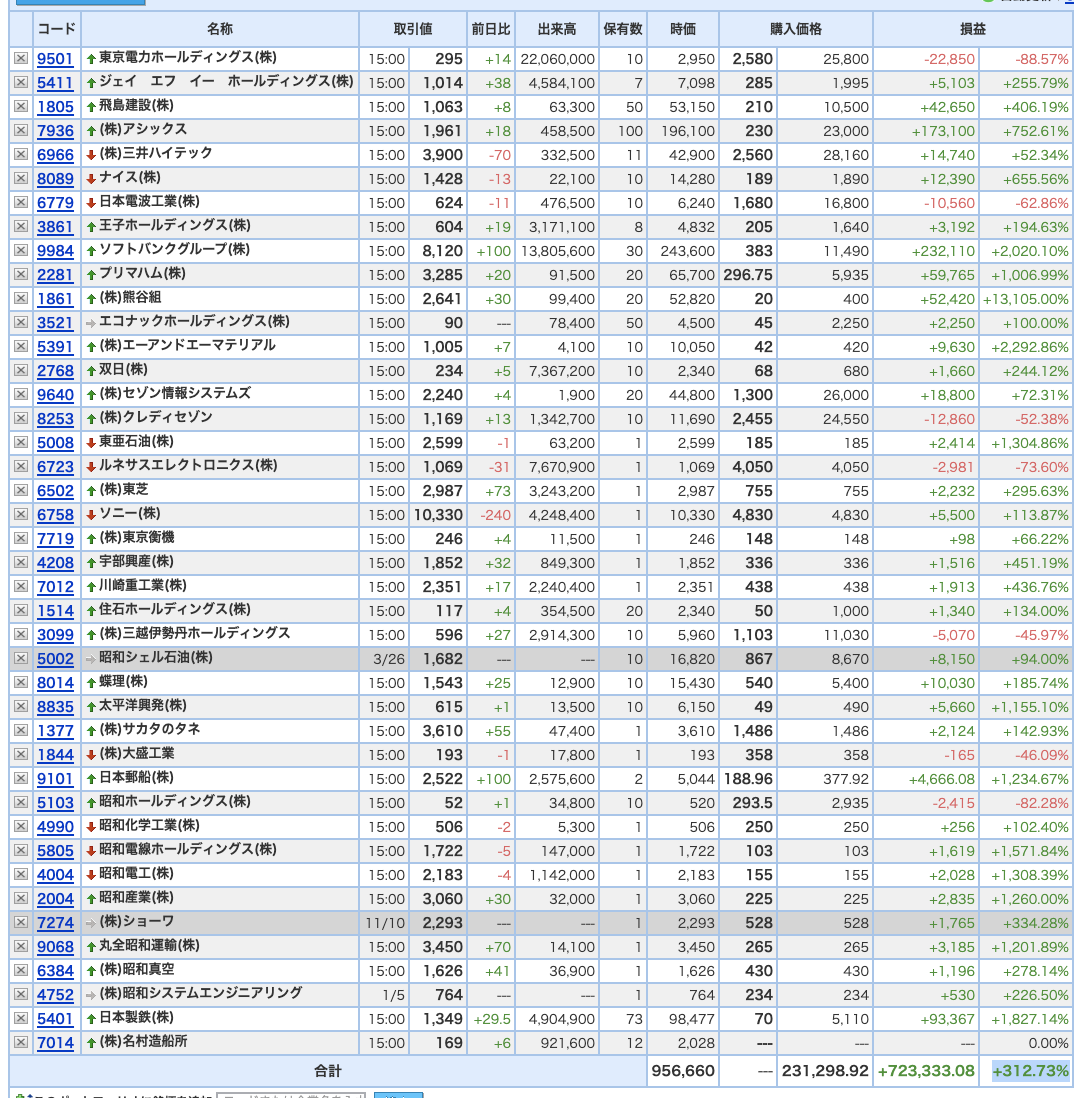Delete 8253 クレディセゾン with x icon
The height and width of the screenshot is (1098, 1074).
[21, 419]
